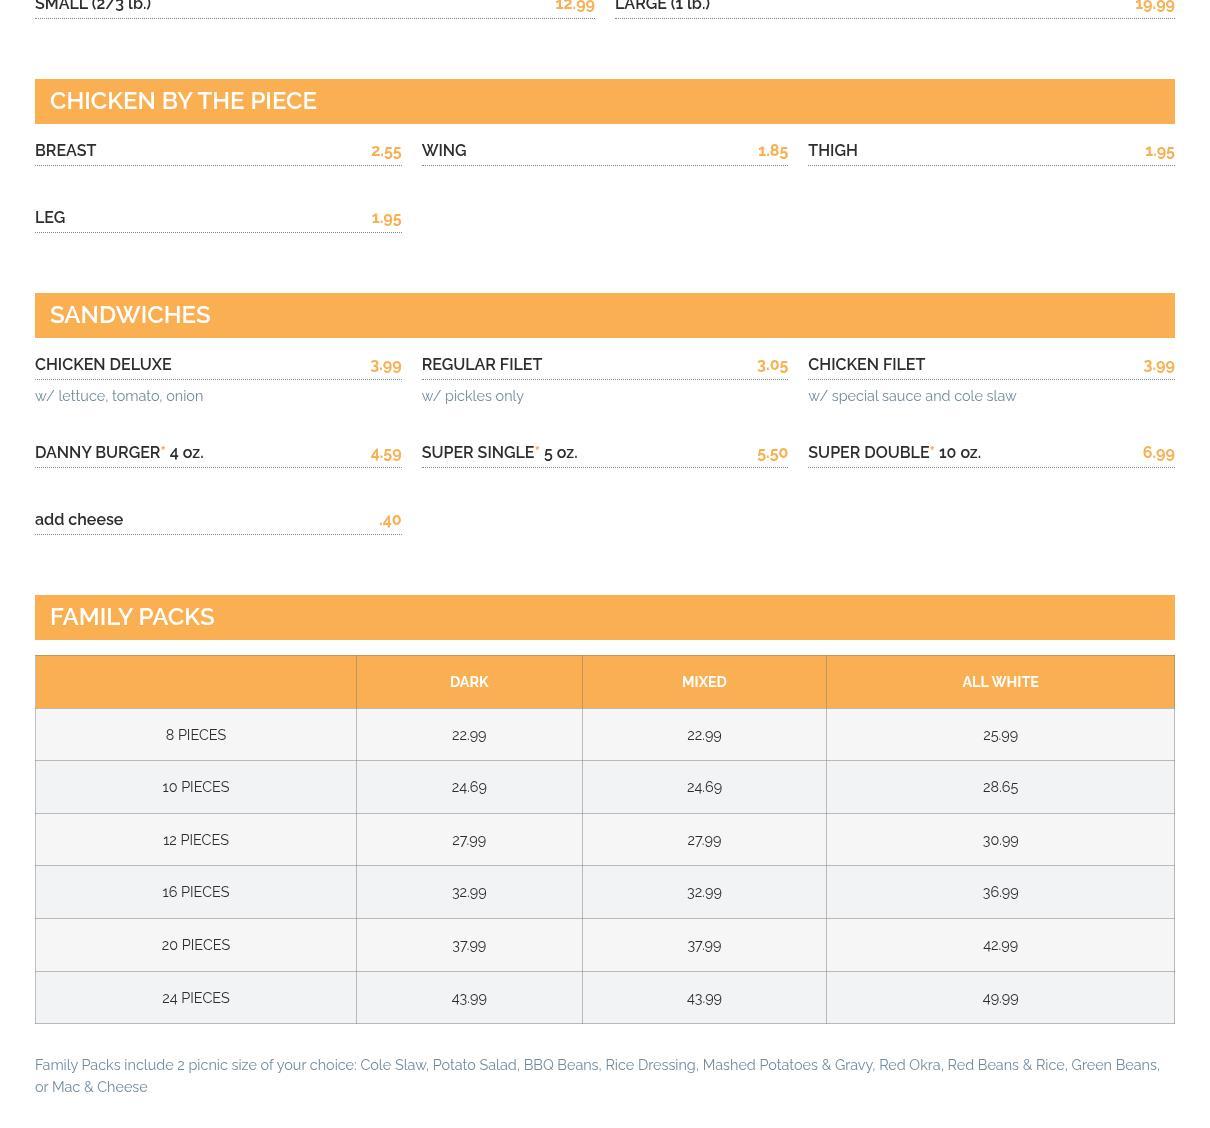The width and height of the screenshot is (1210, 1128).
Task: Click the Super Single 5 oz. item
Action: pyautogui.click(x=499, y=453)
